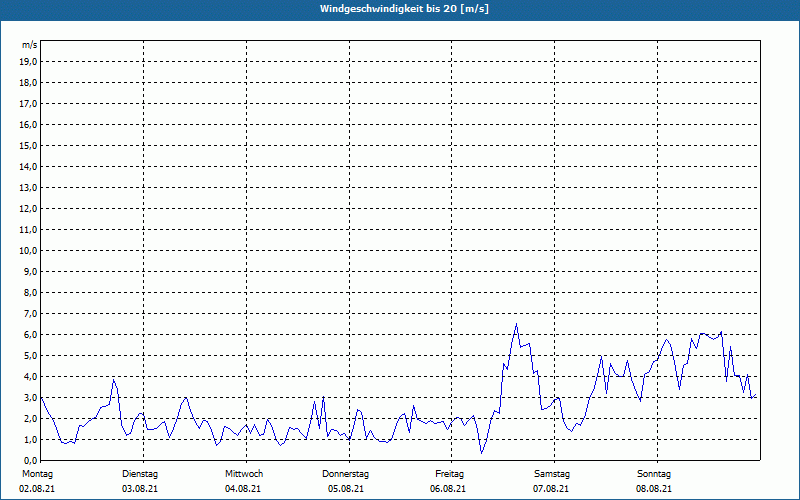The height and width of the screenshot is (500, 800).
Task: Click the "Montag" day label
Action: click(x=37, y=474)
